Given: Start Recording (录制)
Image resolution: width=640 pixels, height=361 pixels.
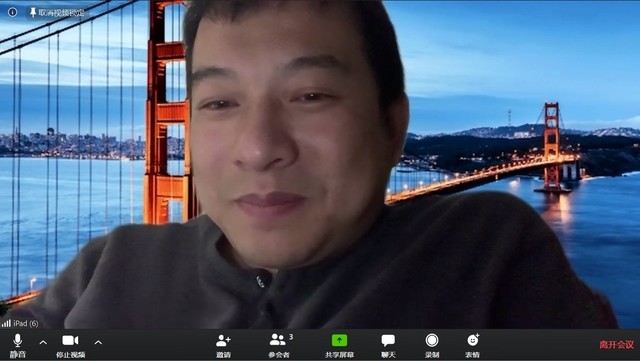Looking at the screenshot, I should coord(432,345).
